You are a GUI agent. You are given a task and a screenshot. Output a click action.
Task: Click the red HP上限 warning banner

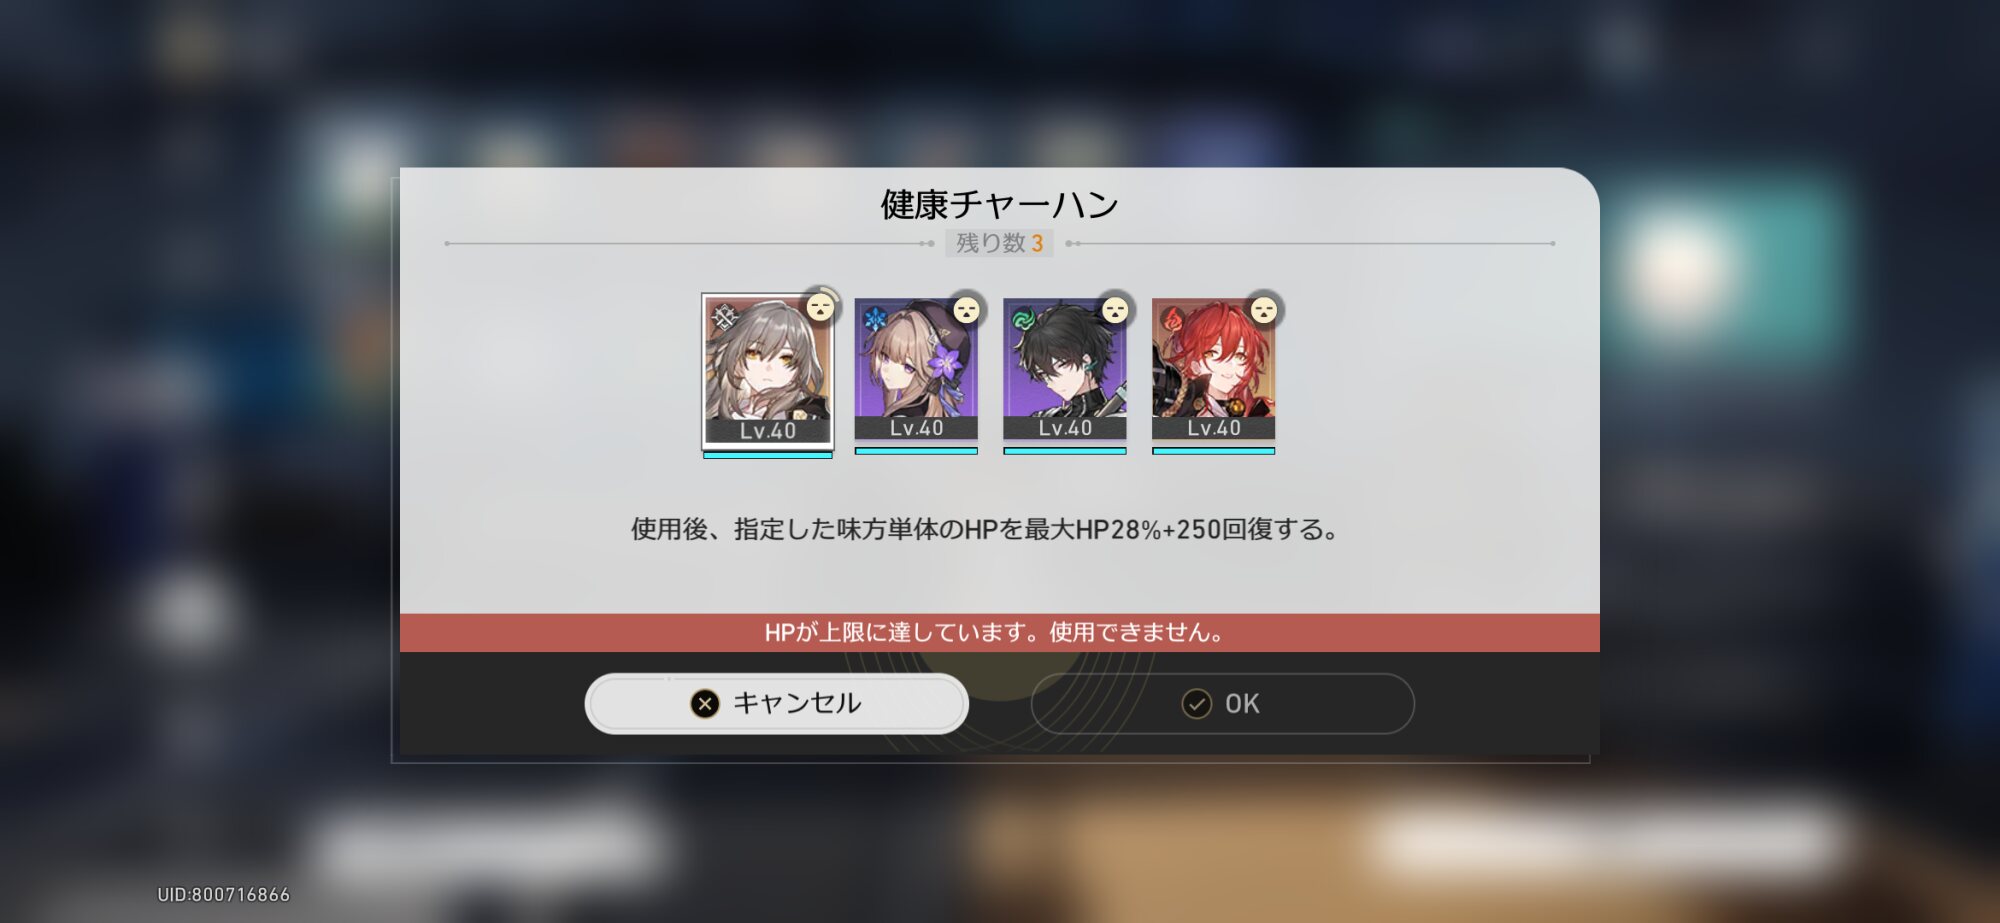[1000, 632]
